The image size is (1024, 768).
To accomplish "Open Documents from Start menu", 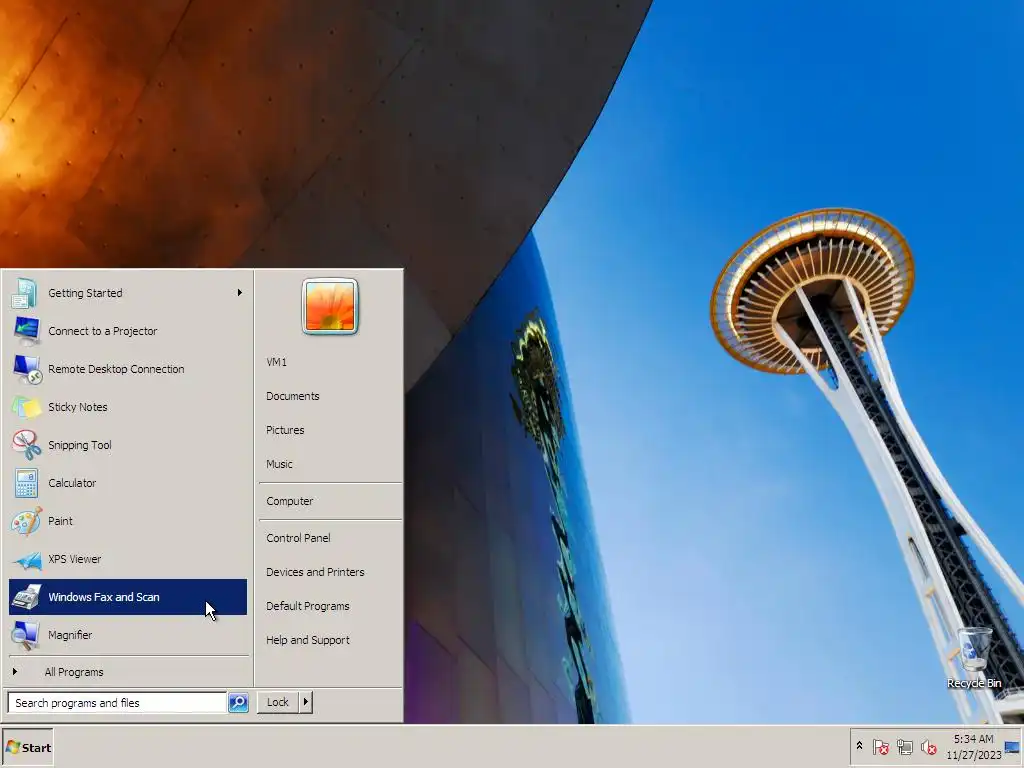I will click(293, 396).
